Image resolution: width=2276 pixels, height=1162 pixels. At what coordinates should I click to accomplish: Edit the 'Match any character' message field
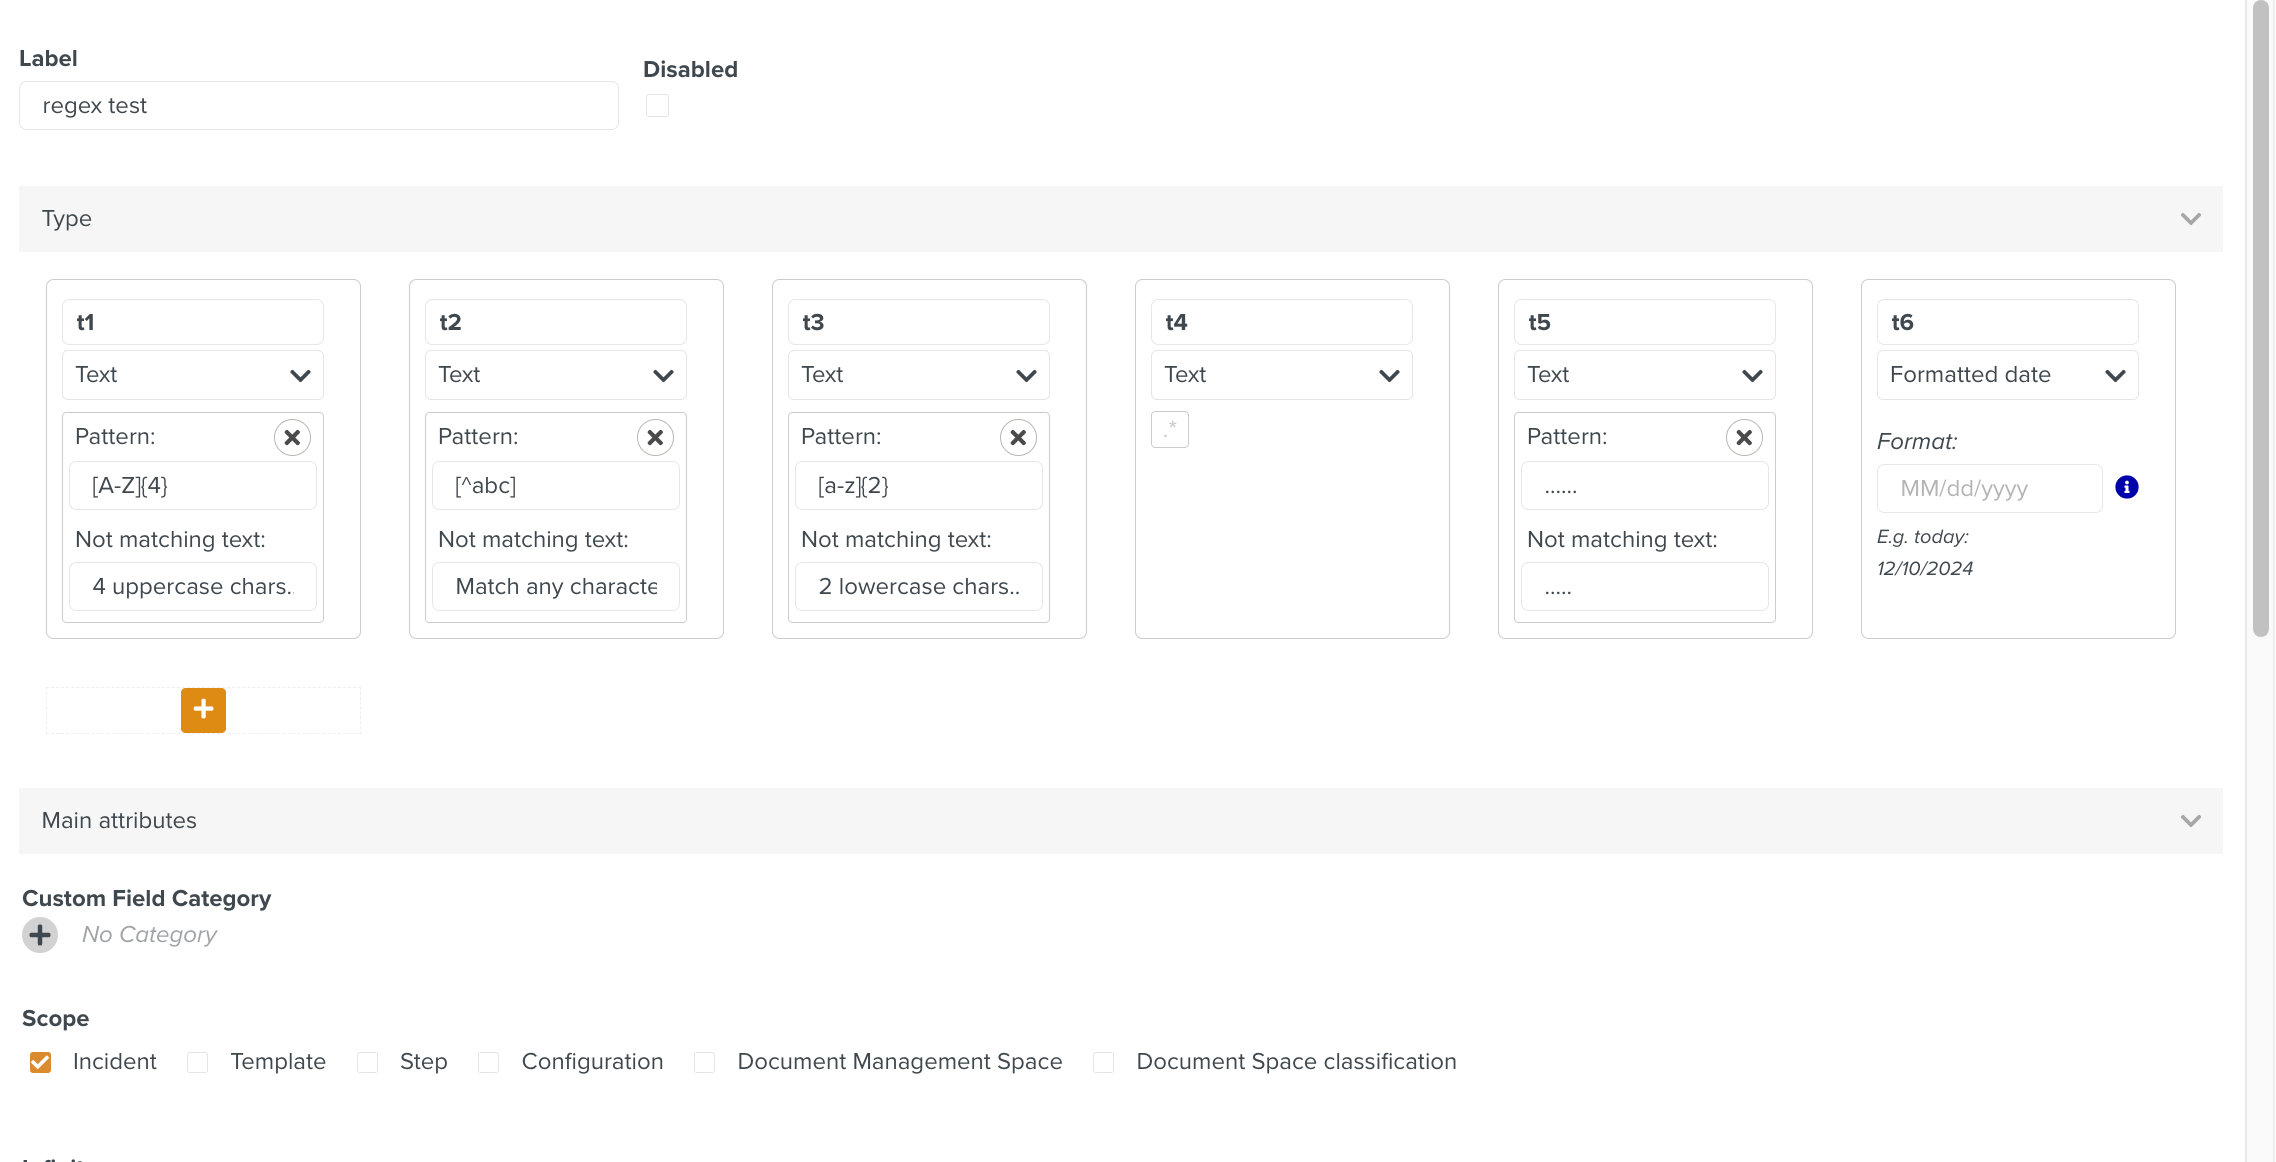click(x=556, y=587)
